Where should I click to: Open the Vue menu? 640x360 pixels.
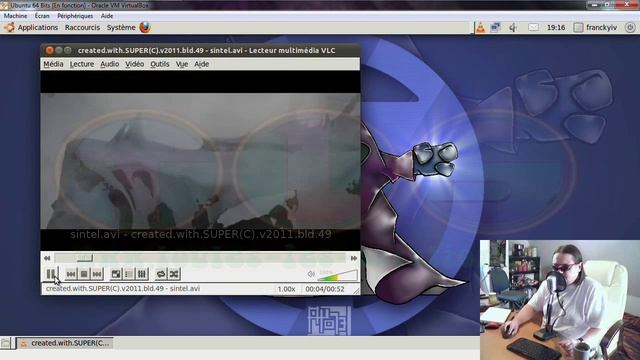click(182, 64)
